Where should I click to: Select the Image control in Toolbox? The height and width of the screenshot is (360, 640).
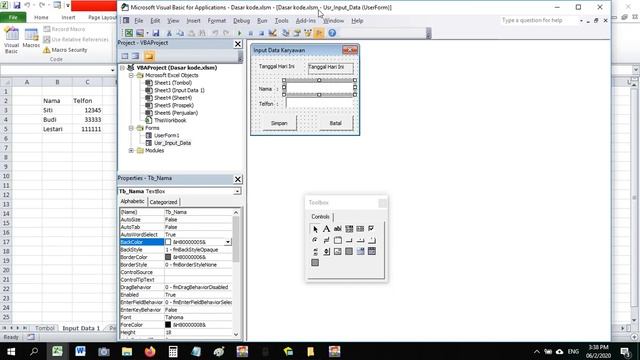(338, 251)
